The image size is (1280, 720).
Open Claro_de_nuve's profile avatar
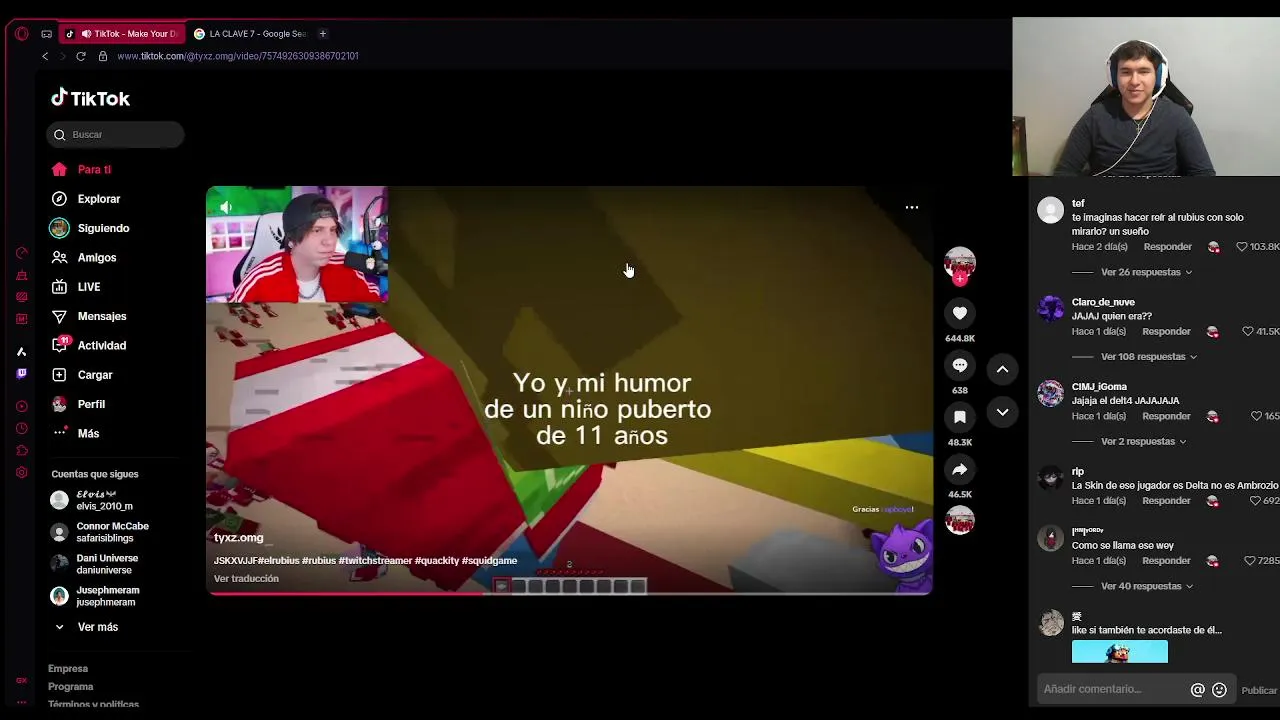[x=1050, y=308]
